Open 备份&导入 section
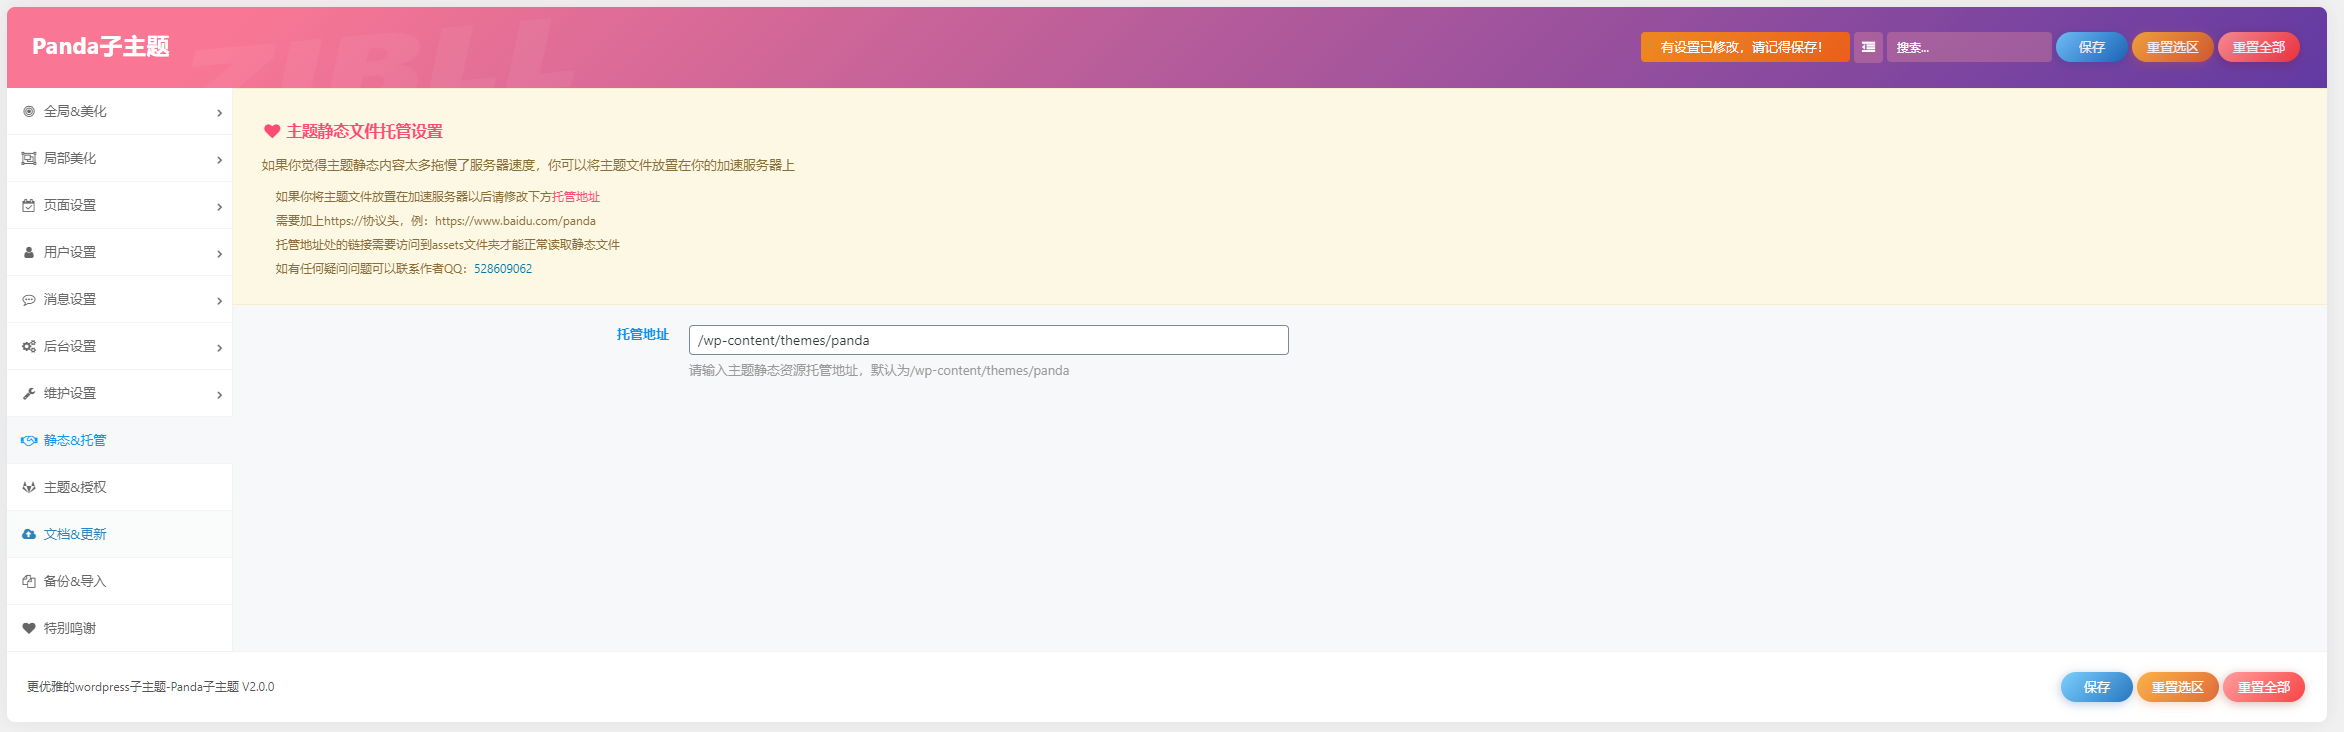Viewport: 2344px width, 732px height. click(x=120, y=581)
